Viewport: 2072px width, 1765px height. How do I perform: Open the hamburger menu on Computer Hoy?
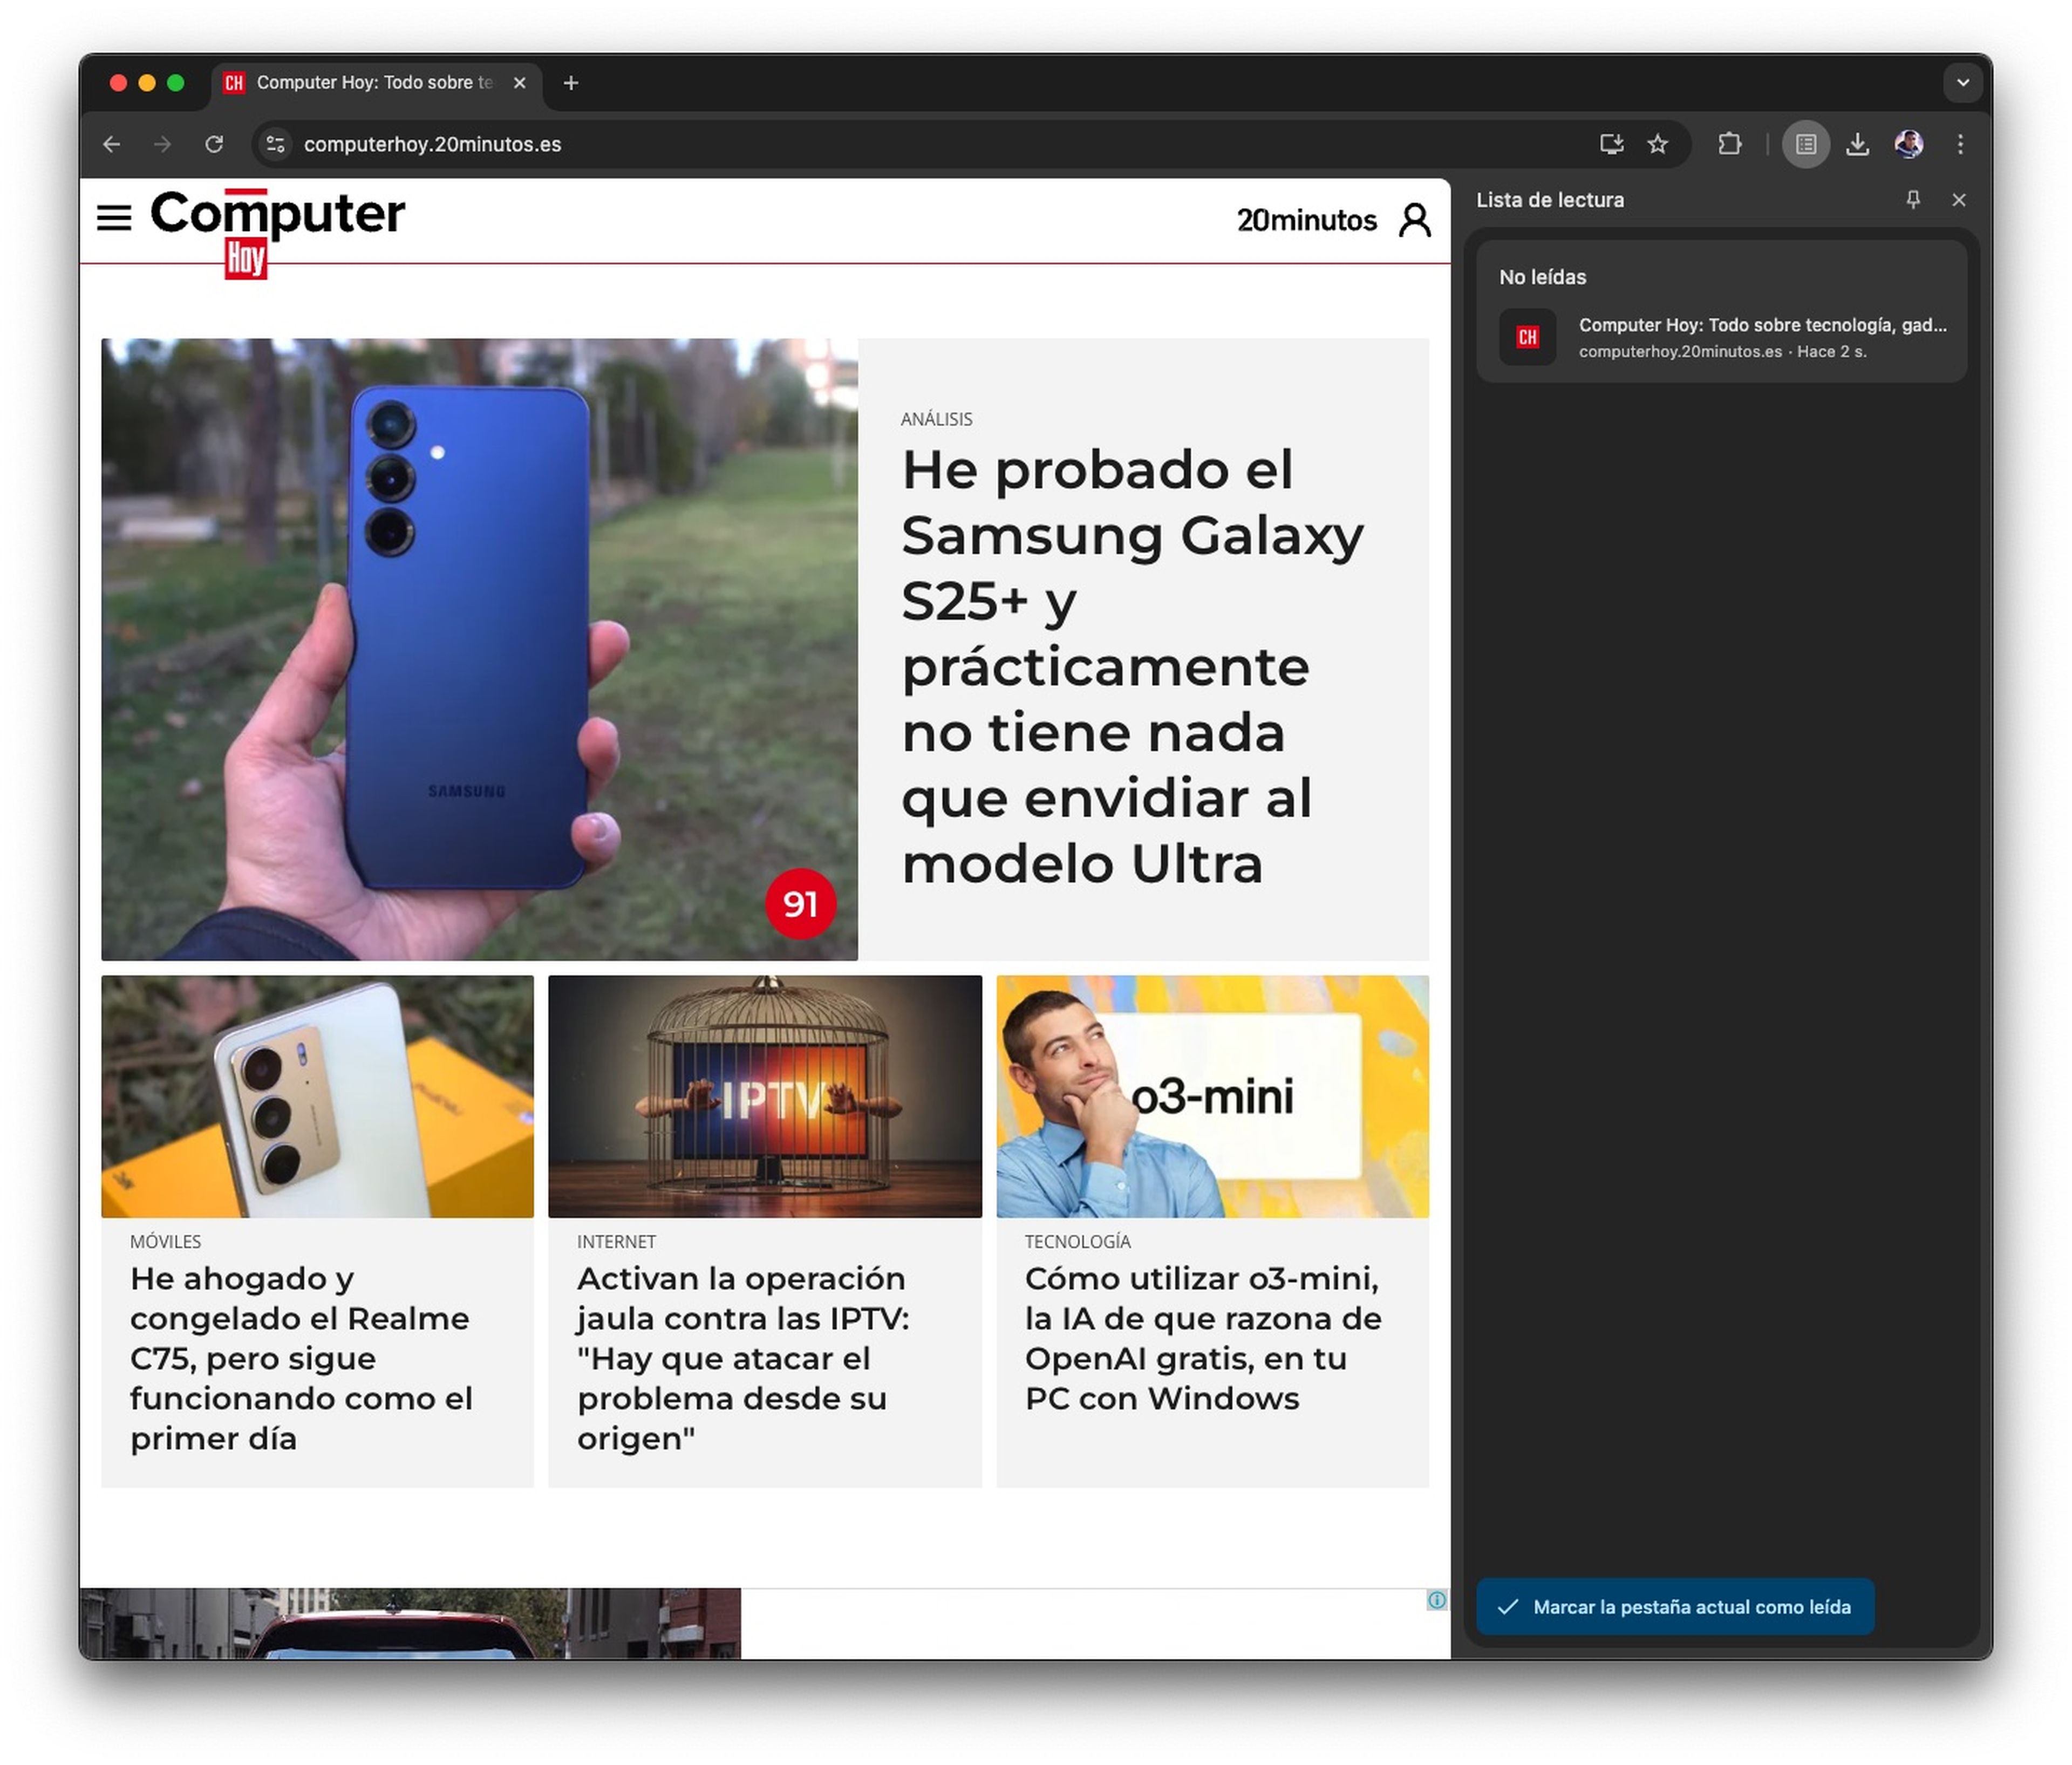(x=114, y=218)
